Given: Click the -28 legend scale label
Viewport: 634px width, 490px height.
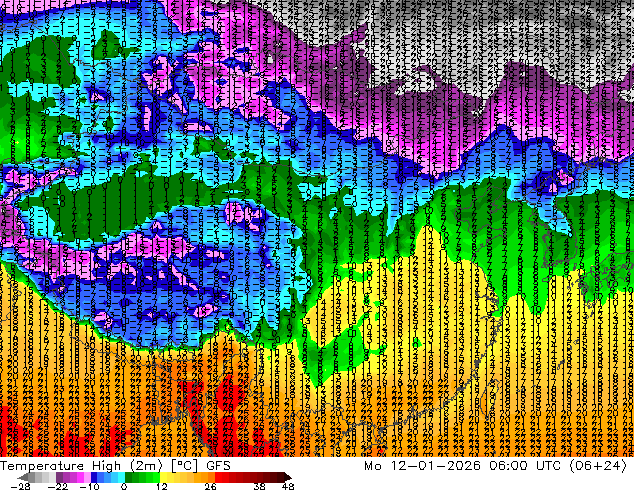Looking at the screenshot, I should click(20, 486).
